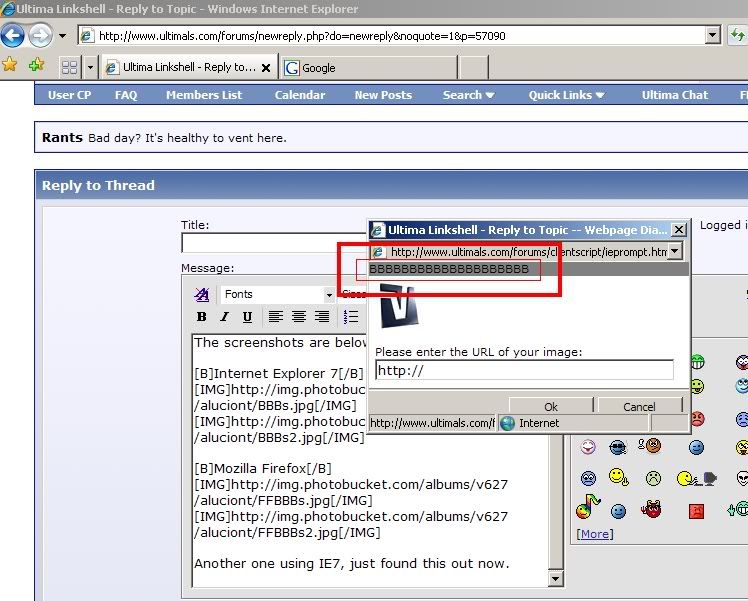Open the More smilies link
This screenshot has width=748, height=601.
(x=595, y=534)
